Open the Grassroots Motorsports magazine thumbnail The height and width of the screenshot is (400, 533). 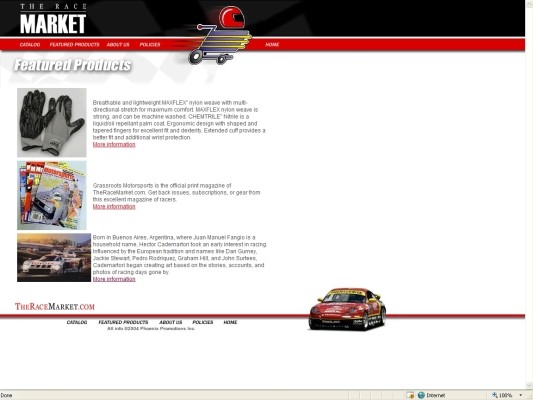(x=52, y=195)
